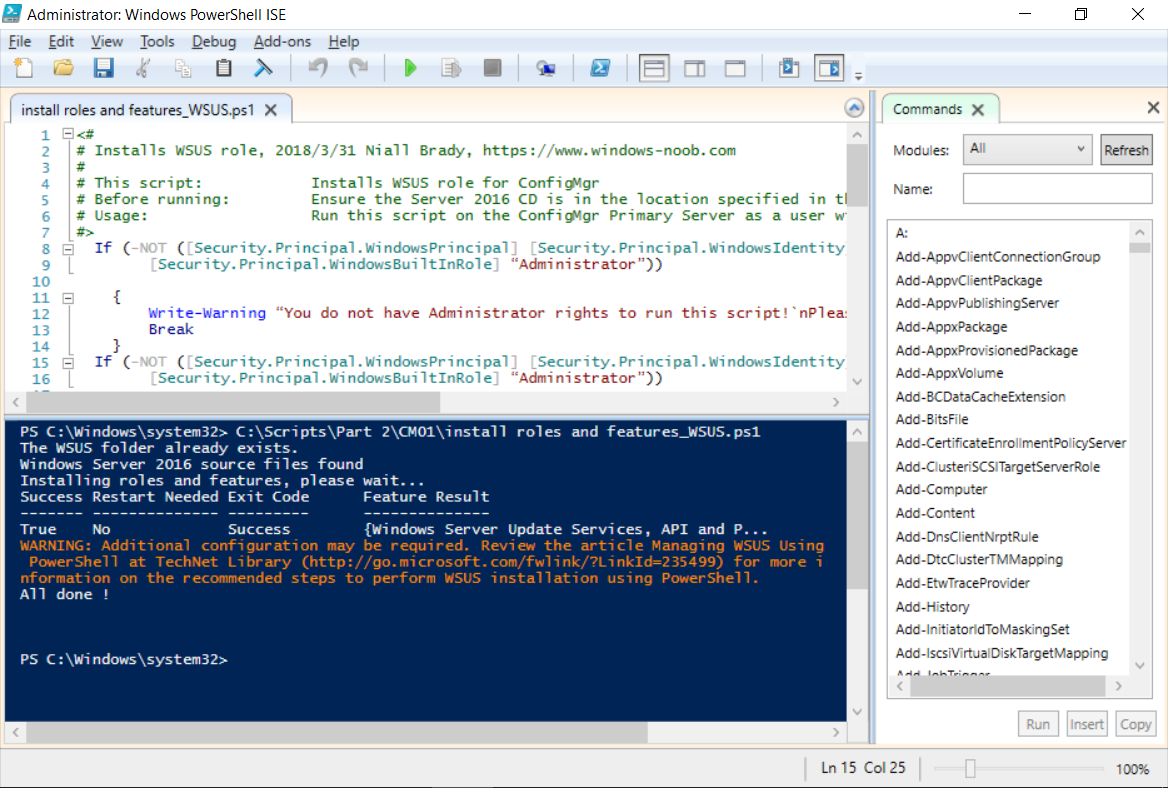Click the script pane horizontal scrollbar thumb
The image size is (1168, 788).
pos(233,402)
